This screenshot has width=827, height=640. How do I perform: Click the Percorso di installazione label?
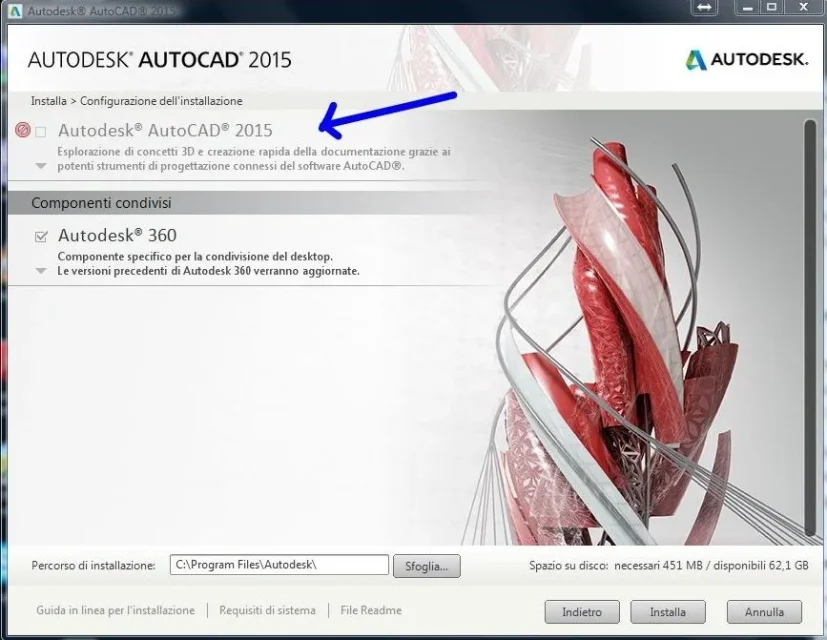93,566
